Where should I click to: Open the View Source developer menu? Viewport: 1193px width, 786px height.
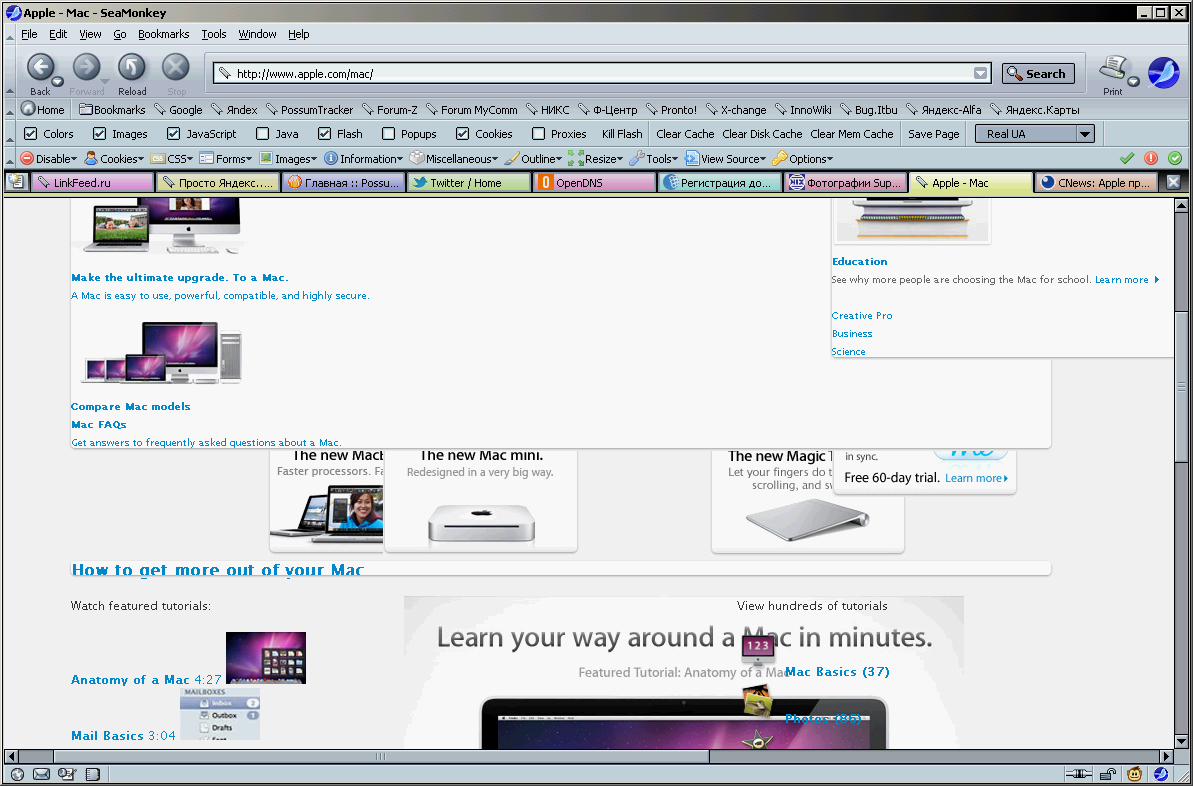[726, 159]
